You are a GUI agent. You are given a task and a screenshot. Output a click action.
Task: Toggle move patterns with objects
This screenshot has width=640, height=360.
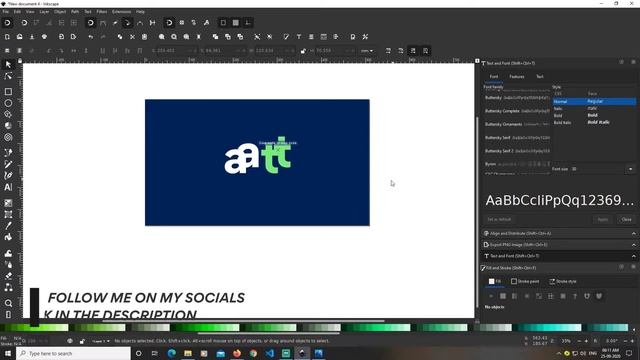click(x=425, y=51)
